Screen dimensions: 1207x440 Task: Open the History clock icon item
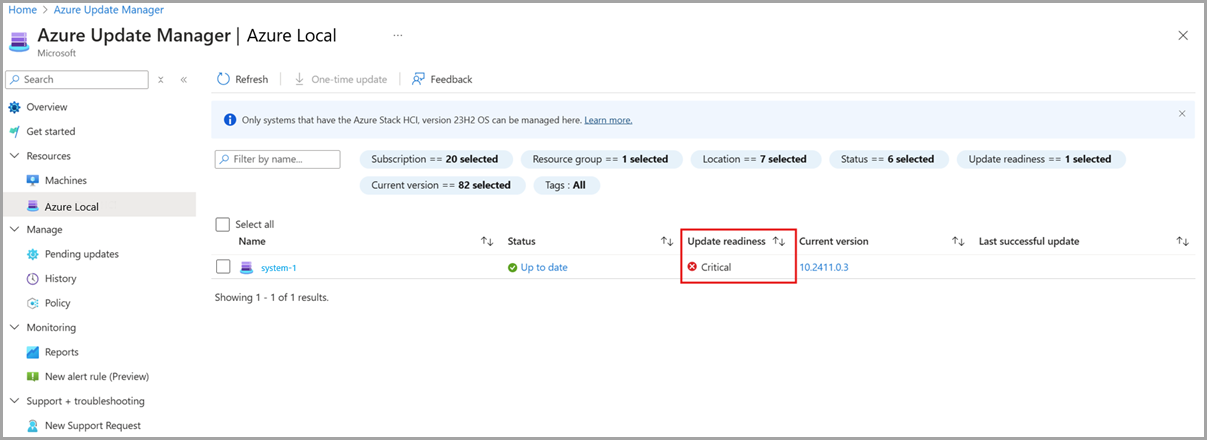click(x=33, y=278)
